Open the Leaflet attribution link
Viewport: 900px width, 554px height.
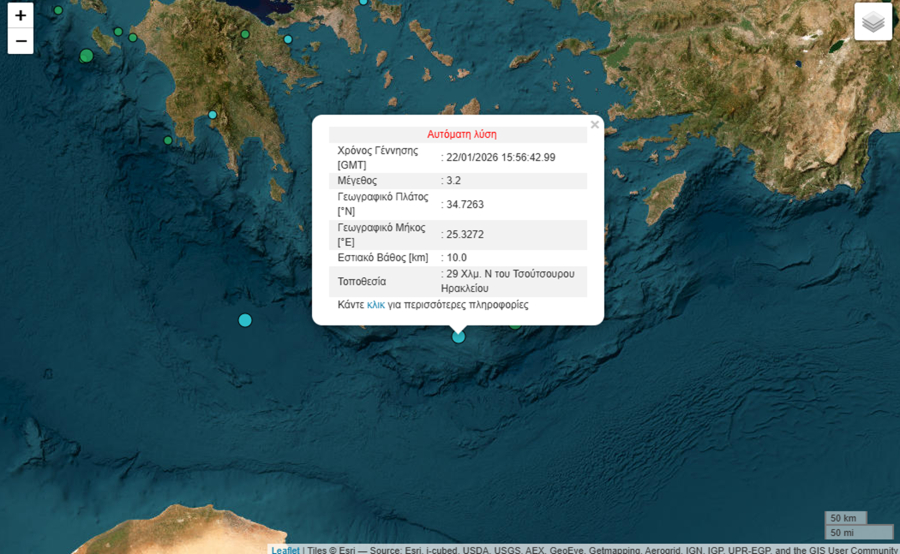[285, 549]
